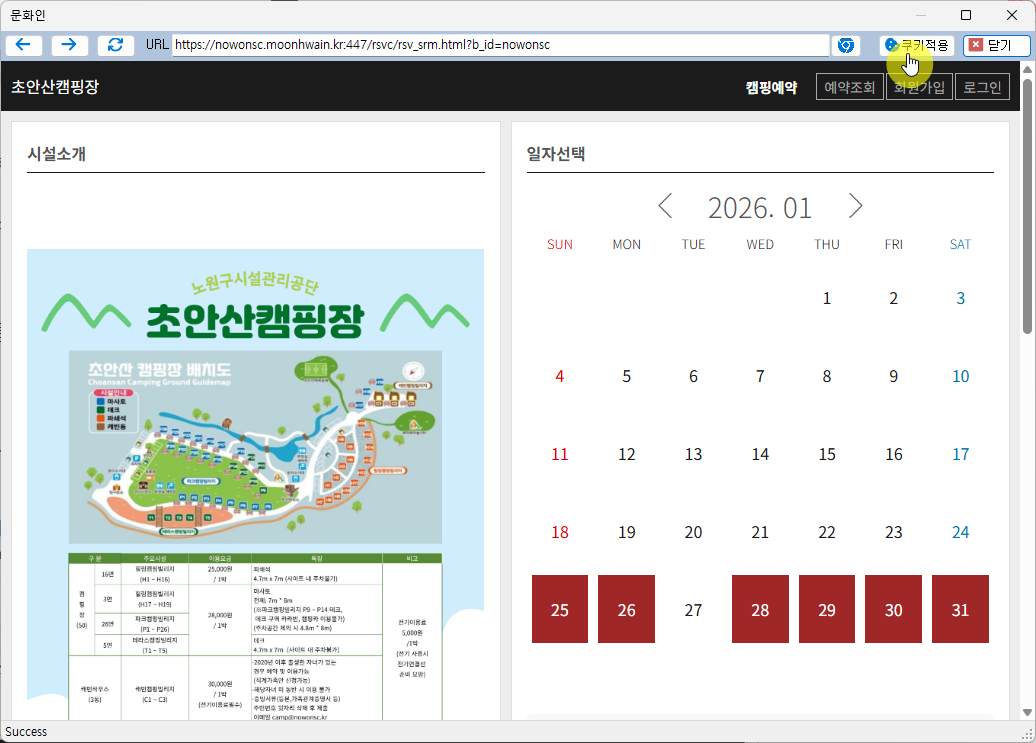Open page in Chrome browser icon
Screen dimensions: 1036x743
tap(846, 45)
